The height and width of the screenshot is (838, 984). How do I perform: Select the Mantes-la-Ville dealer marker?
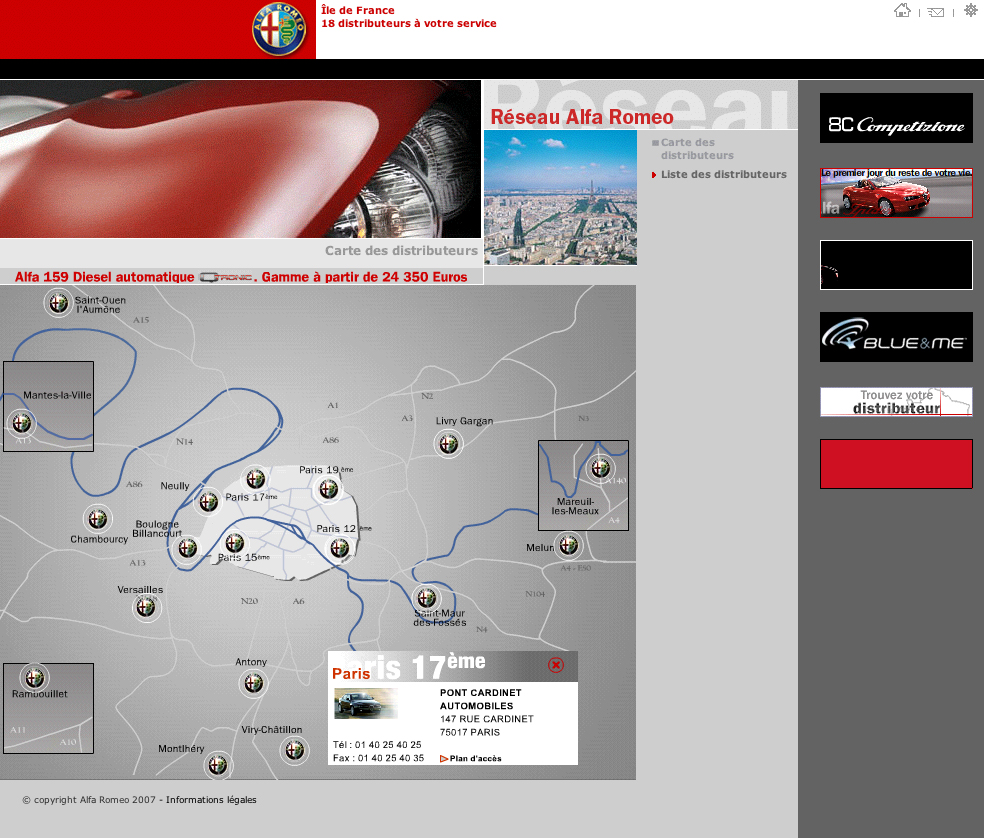pyautogui.click(x=21, y=423)
